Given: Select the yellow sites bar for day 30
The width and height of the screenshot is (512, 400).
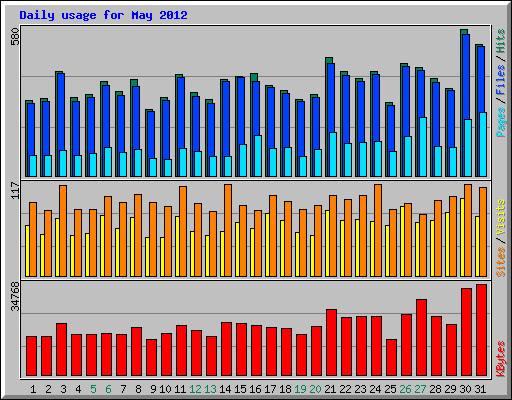Looking at the screenshot, I should click(x=462, y=237).
